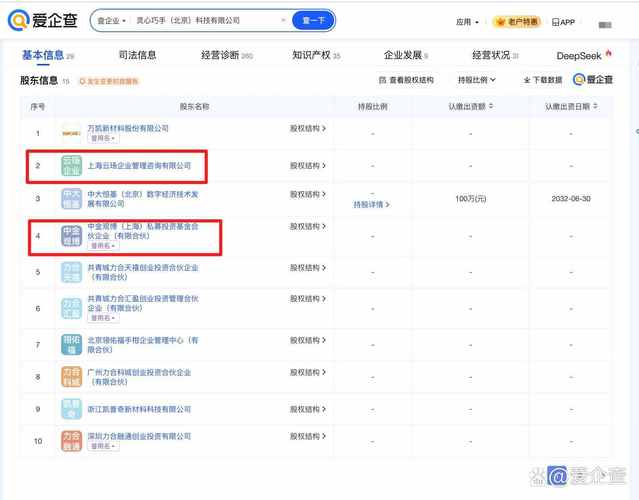Open the APP download link
Image resolution: width=639 pixels, height=500 pixels.
(x=563, y=22)
